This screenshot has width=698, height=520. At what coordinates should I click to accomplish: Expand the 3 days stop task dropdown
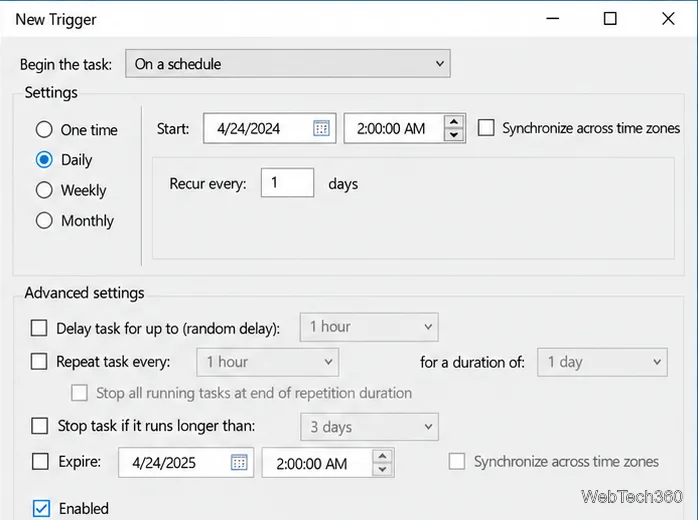(x=369, y=427)
